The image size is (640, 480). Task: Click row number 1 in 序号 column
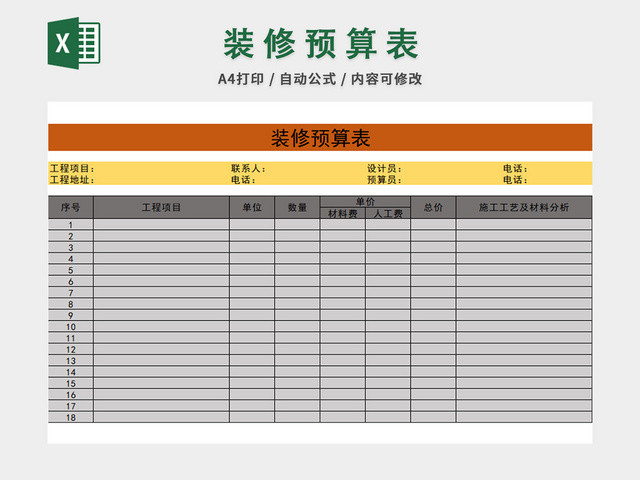[x=71, y=224]
